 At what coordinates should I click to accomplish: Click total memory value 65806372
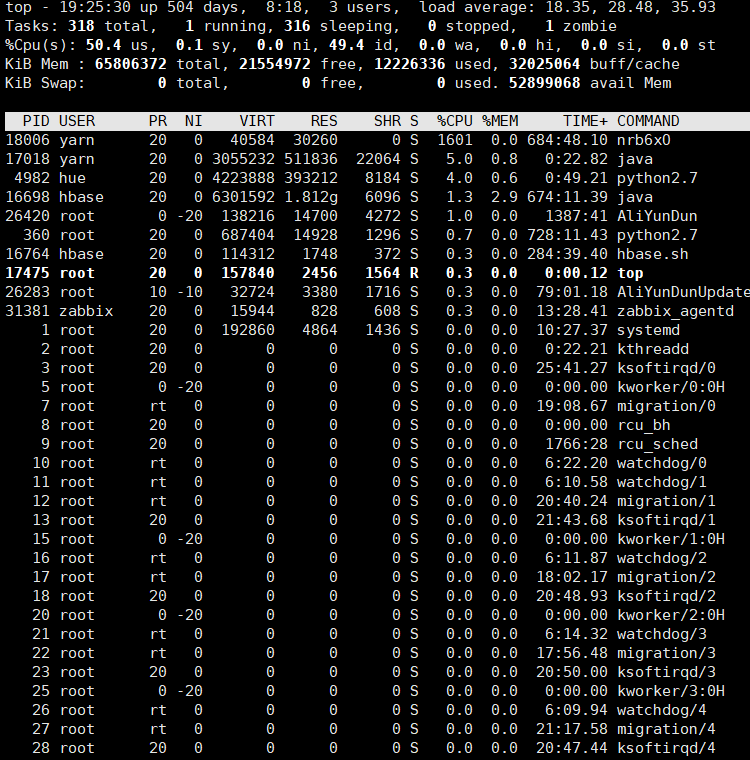(130, 64)
